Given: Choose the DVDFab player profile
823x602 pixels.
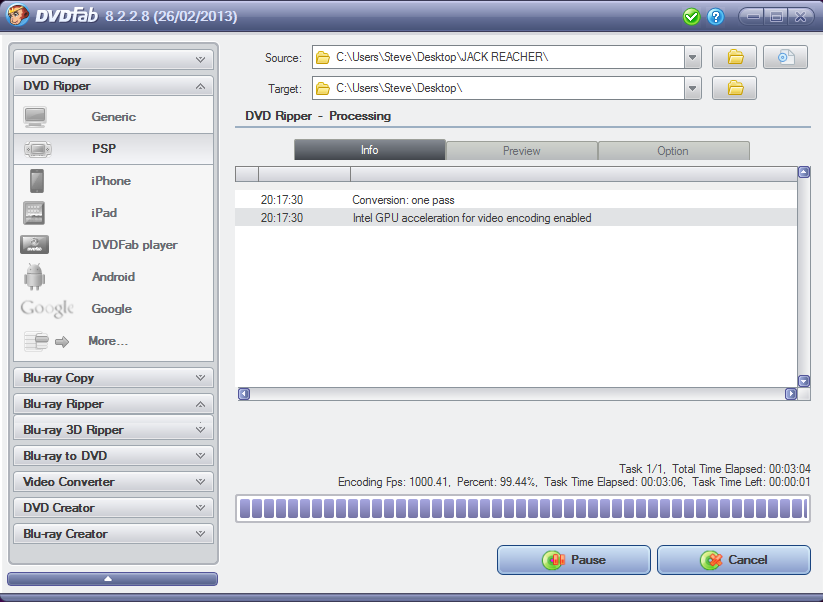Looking at the screenshot, I should click(x=113, y=245).
